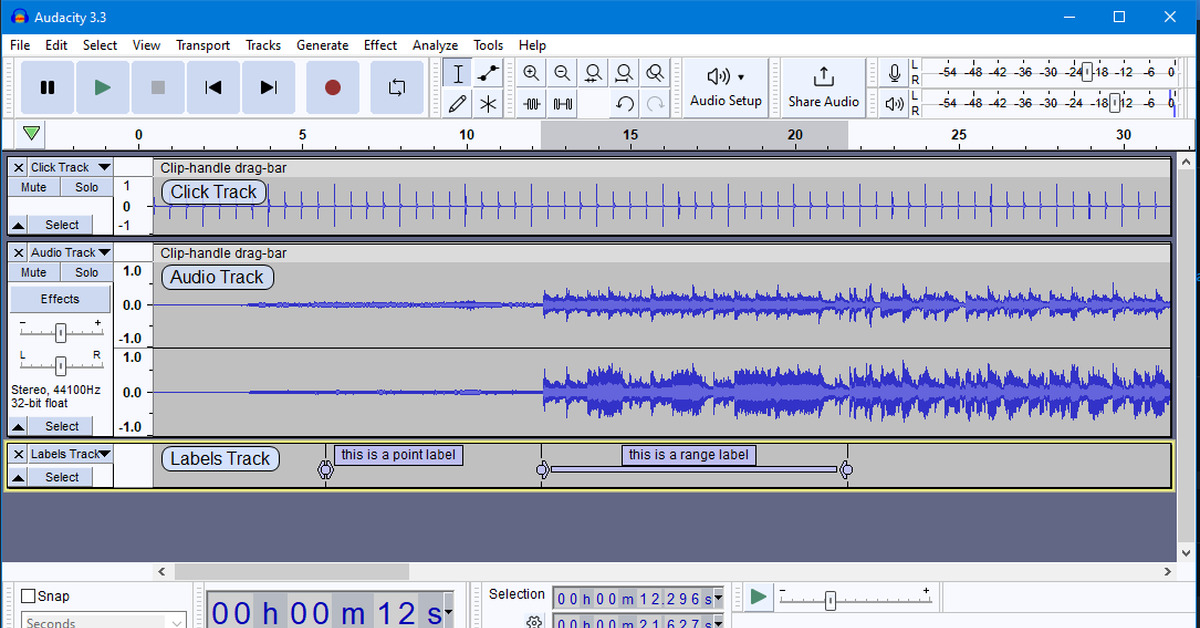Open the Analyze menu

click(x=435, y=45)
